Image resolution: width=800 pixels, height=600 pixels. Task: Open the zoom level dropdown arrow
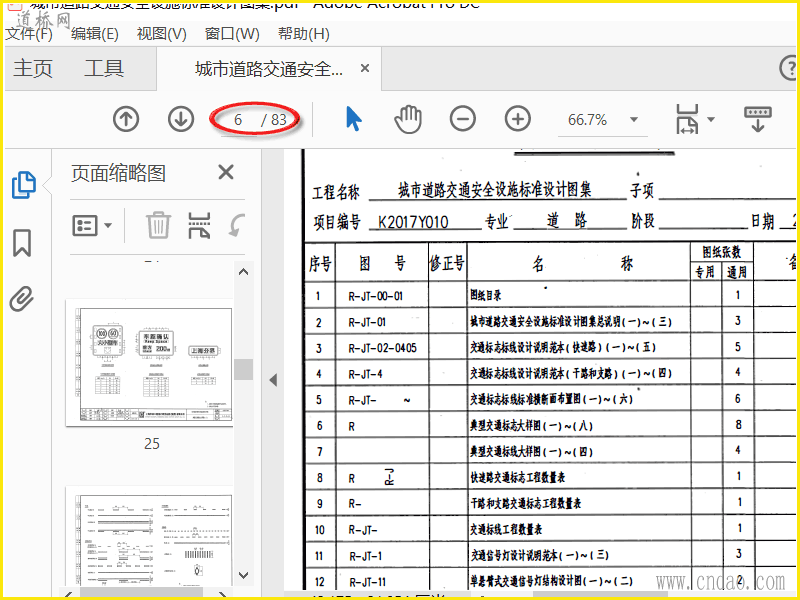[x=634, y=120]
